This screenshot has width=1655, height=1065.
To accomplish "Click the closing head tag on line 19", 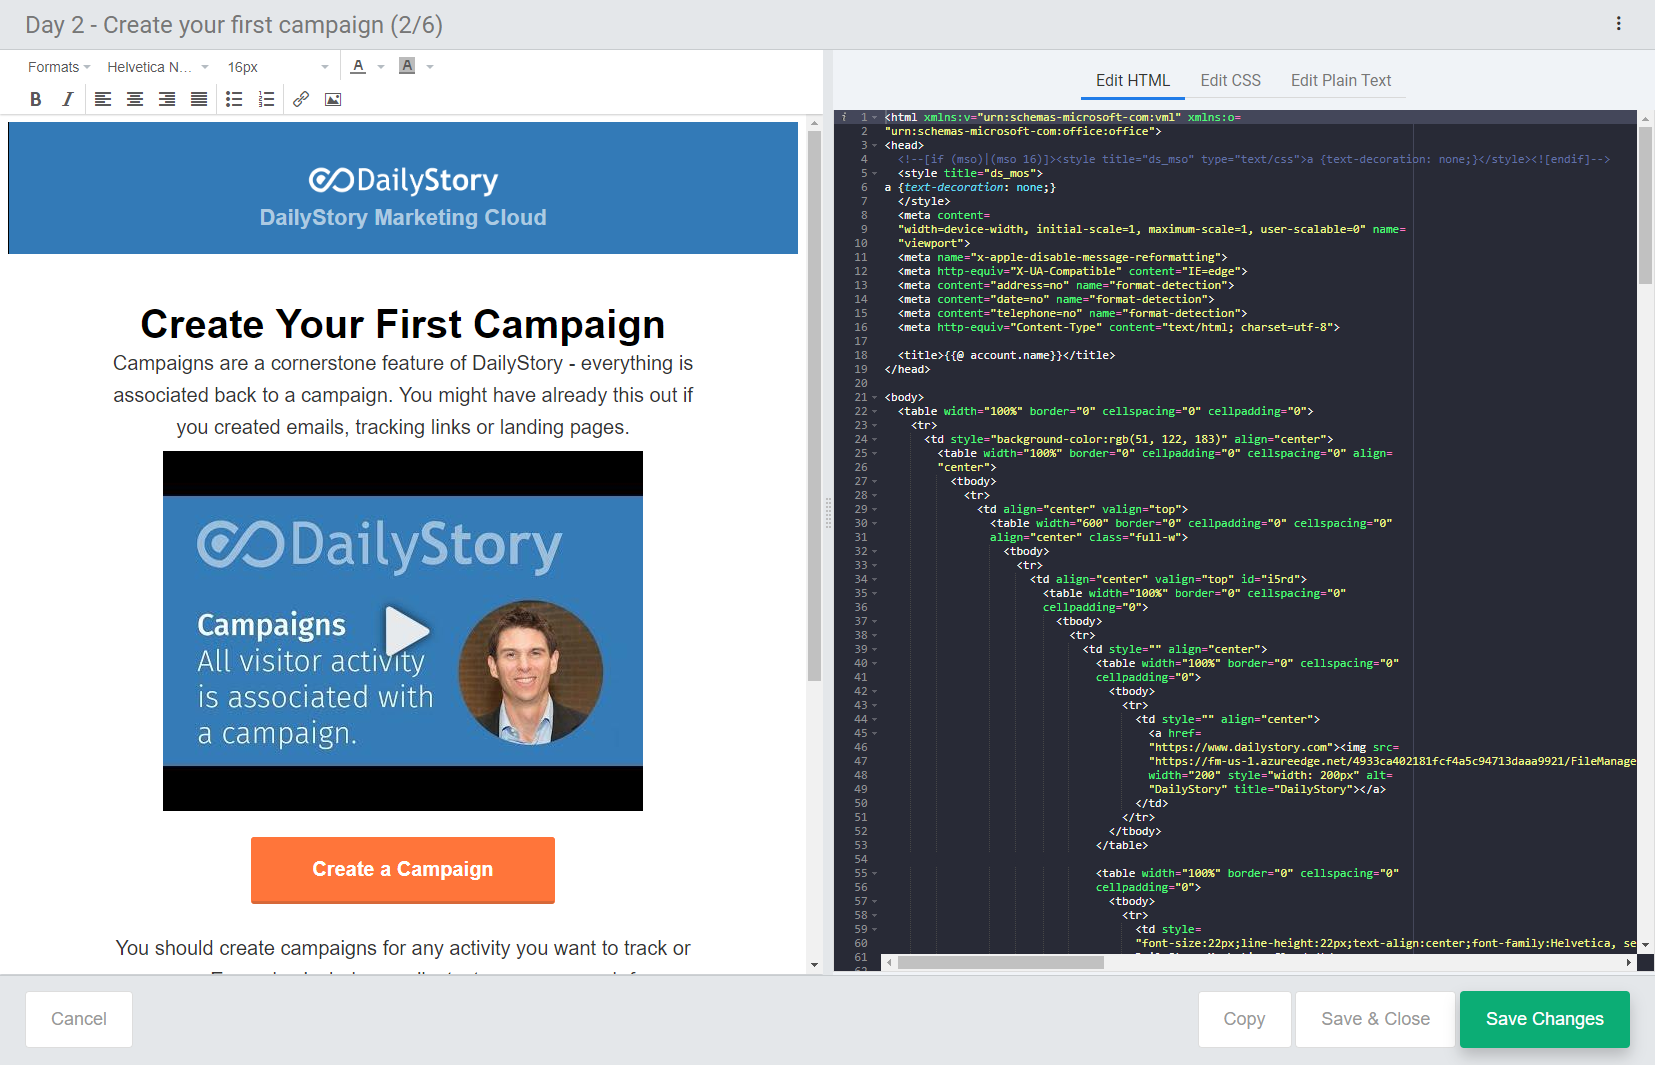I will click(907, 370).
